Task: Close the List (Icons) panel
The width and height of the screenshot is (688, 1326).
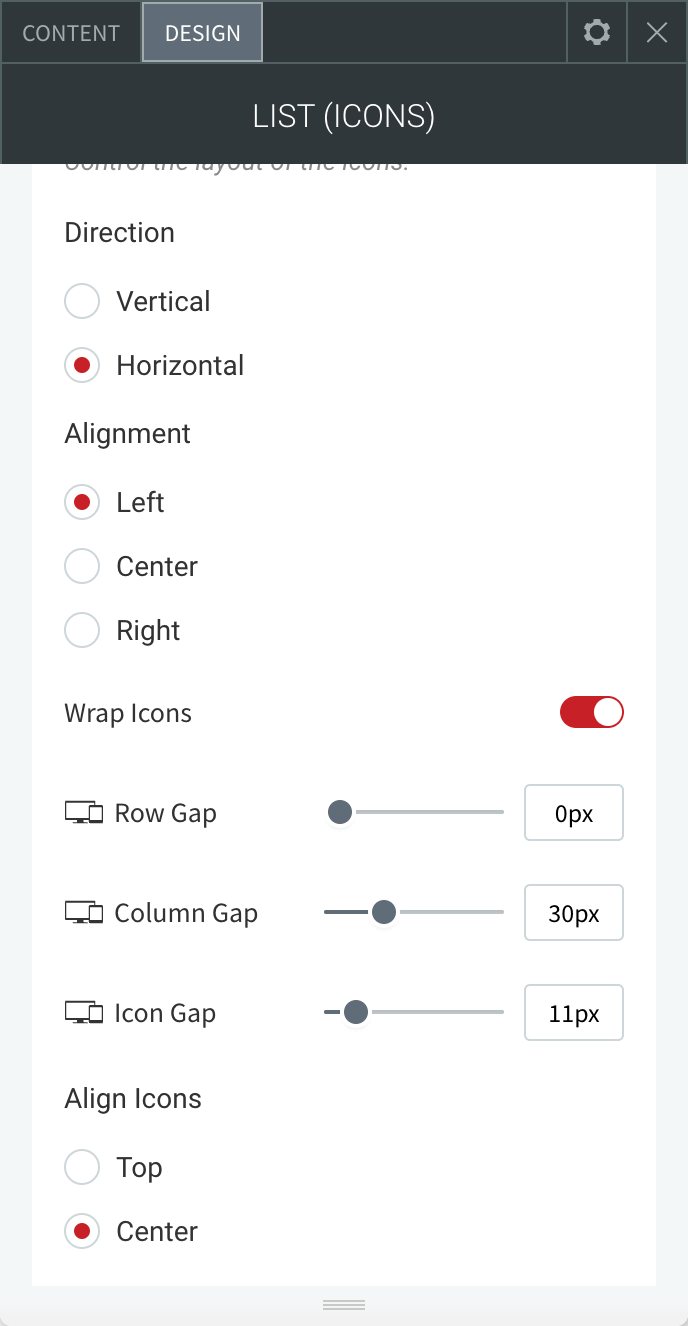Action: tap(657, 33)
